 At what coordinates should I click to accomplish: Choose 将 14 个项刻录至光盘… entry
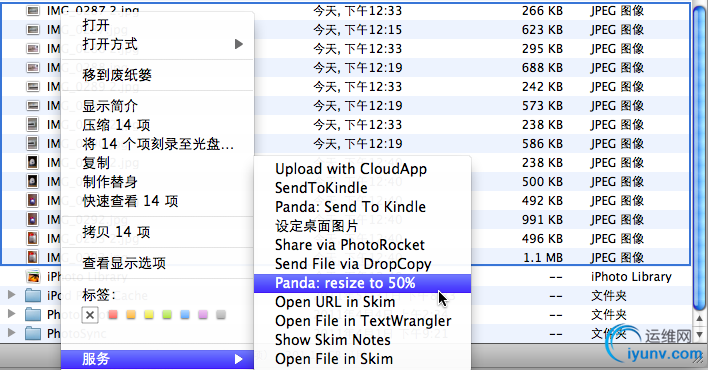pyautogui.click(x=158, y=144)
